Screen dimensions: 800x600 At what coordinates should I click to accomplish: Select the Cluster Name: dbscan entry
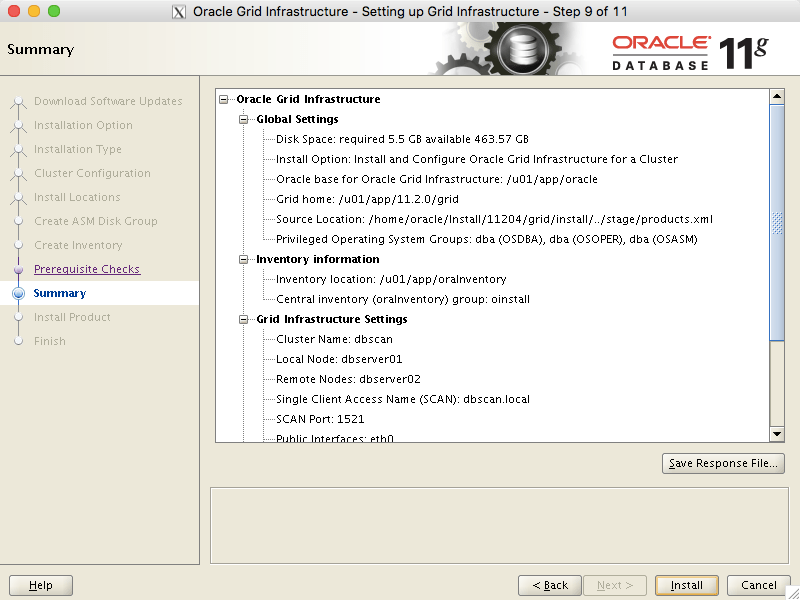(336, 339)
